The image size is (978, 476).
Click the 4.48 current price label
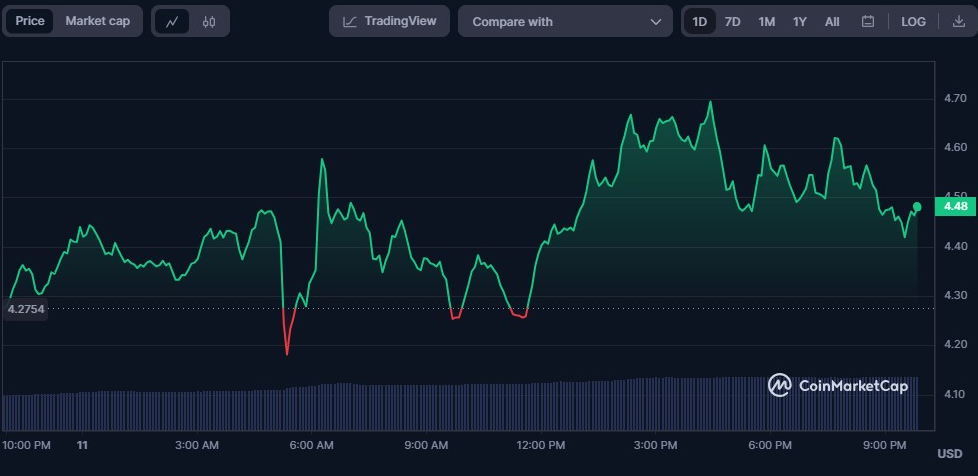click(x=951, y=207)
